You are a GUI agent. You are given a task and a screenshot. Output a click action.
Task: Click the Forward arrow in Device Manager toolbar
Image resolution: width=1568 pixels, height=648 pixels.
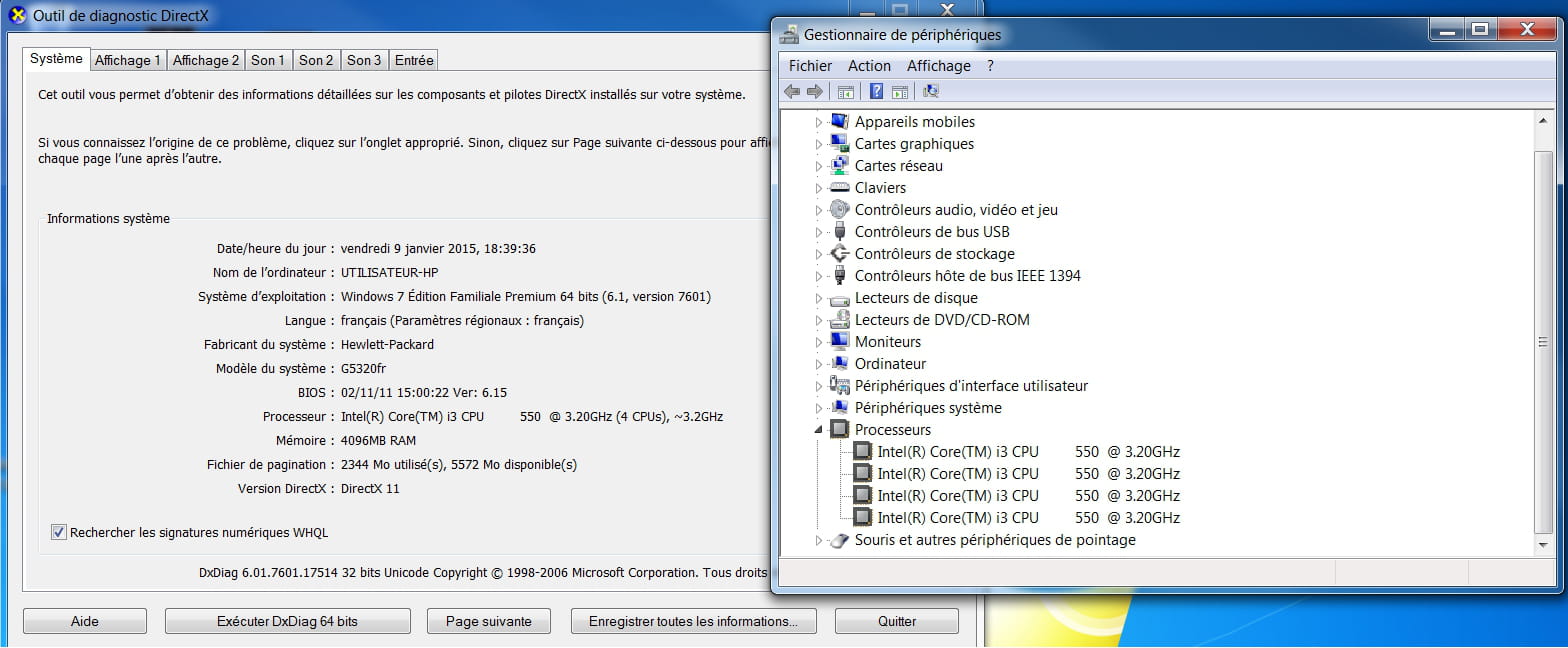814,92
